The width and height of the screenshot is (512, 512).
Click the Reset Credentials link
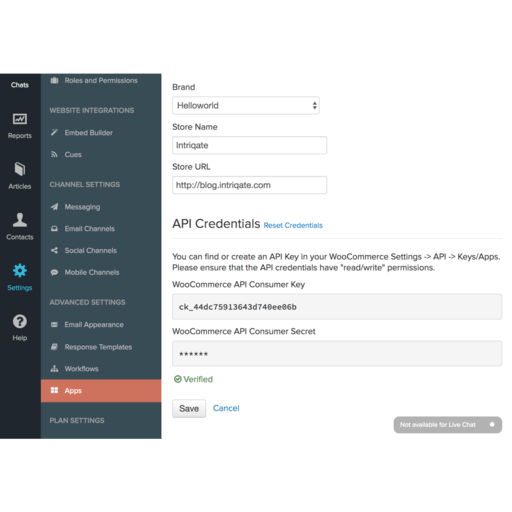click(x=293, y=225)
